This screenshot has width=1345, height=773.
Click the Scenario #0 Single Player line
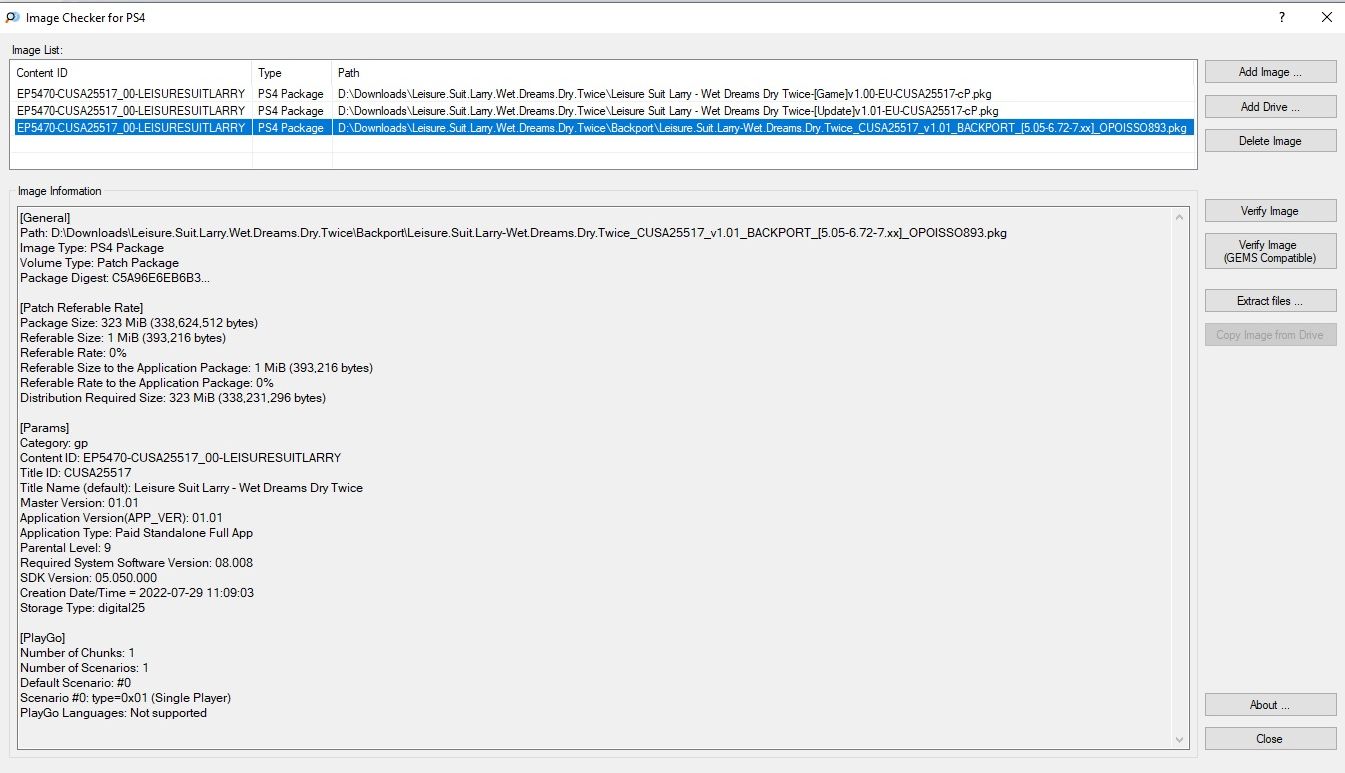tap(125, 698)
